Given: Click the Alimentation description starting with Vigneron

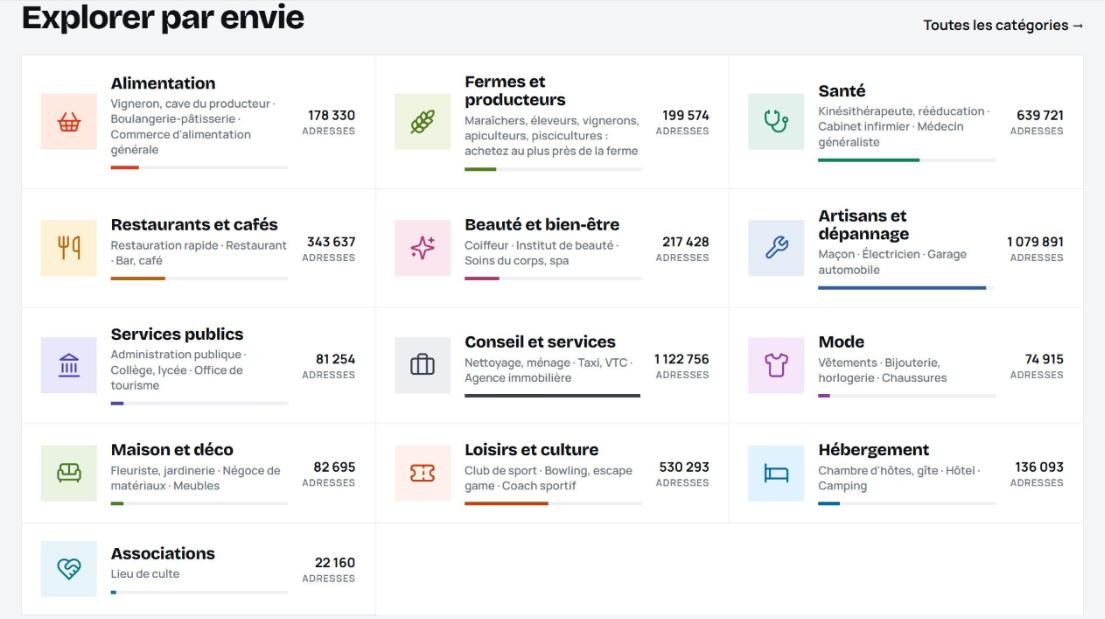Looking at the screenshot, I should click(192, 127).
